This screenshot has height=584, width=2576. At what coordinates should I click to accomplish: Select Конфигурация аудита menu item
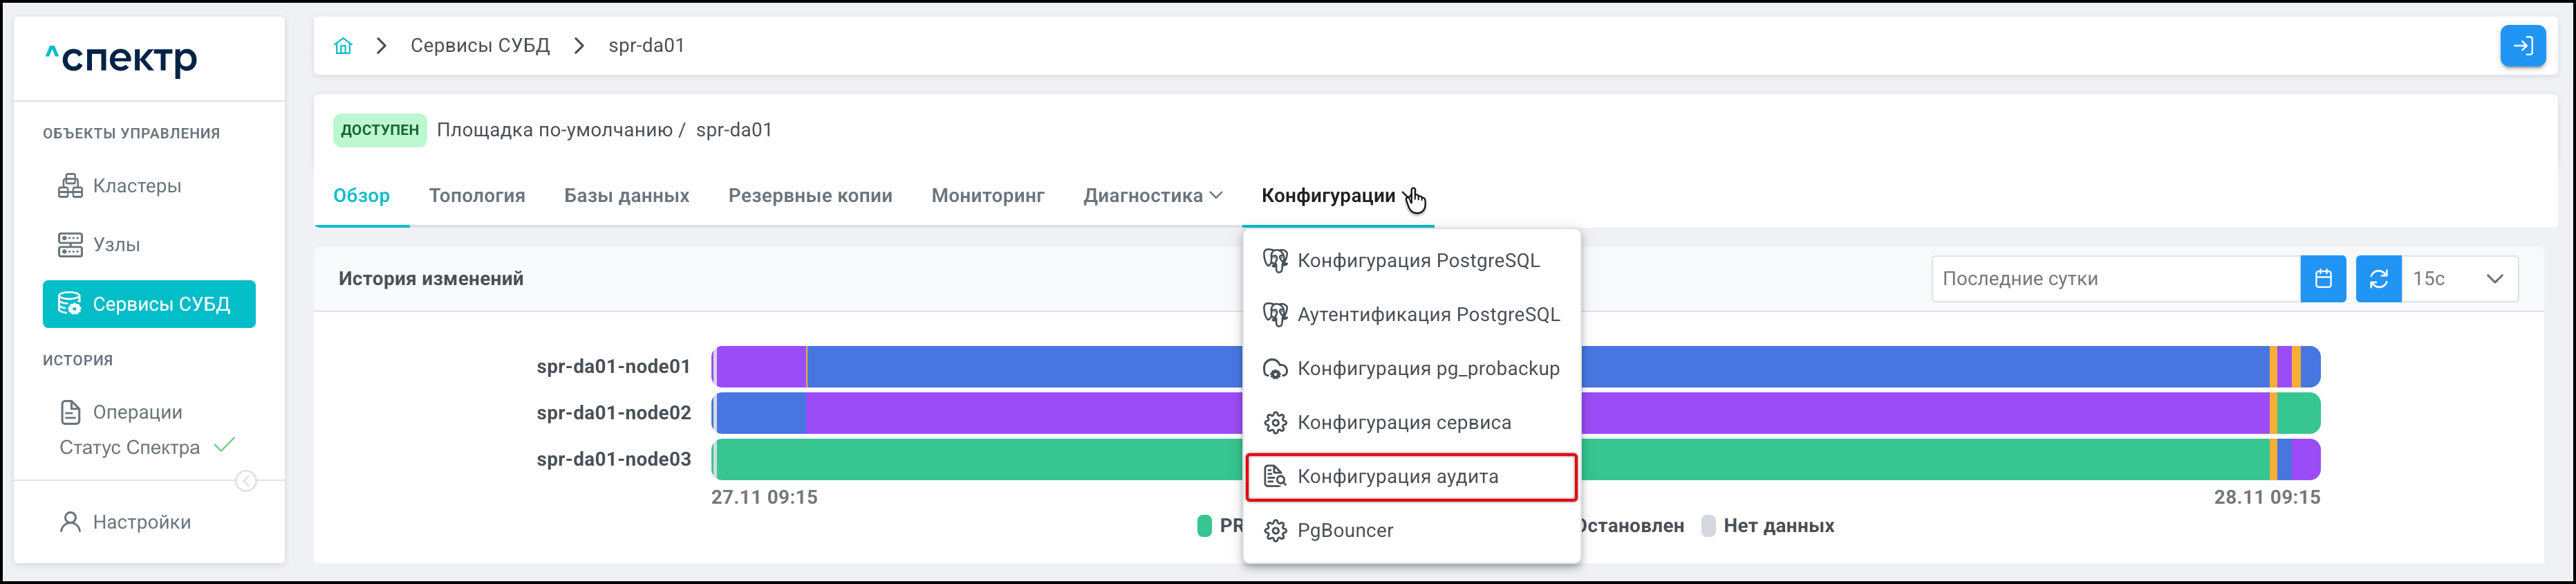coord(1397,477)
